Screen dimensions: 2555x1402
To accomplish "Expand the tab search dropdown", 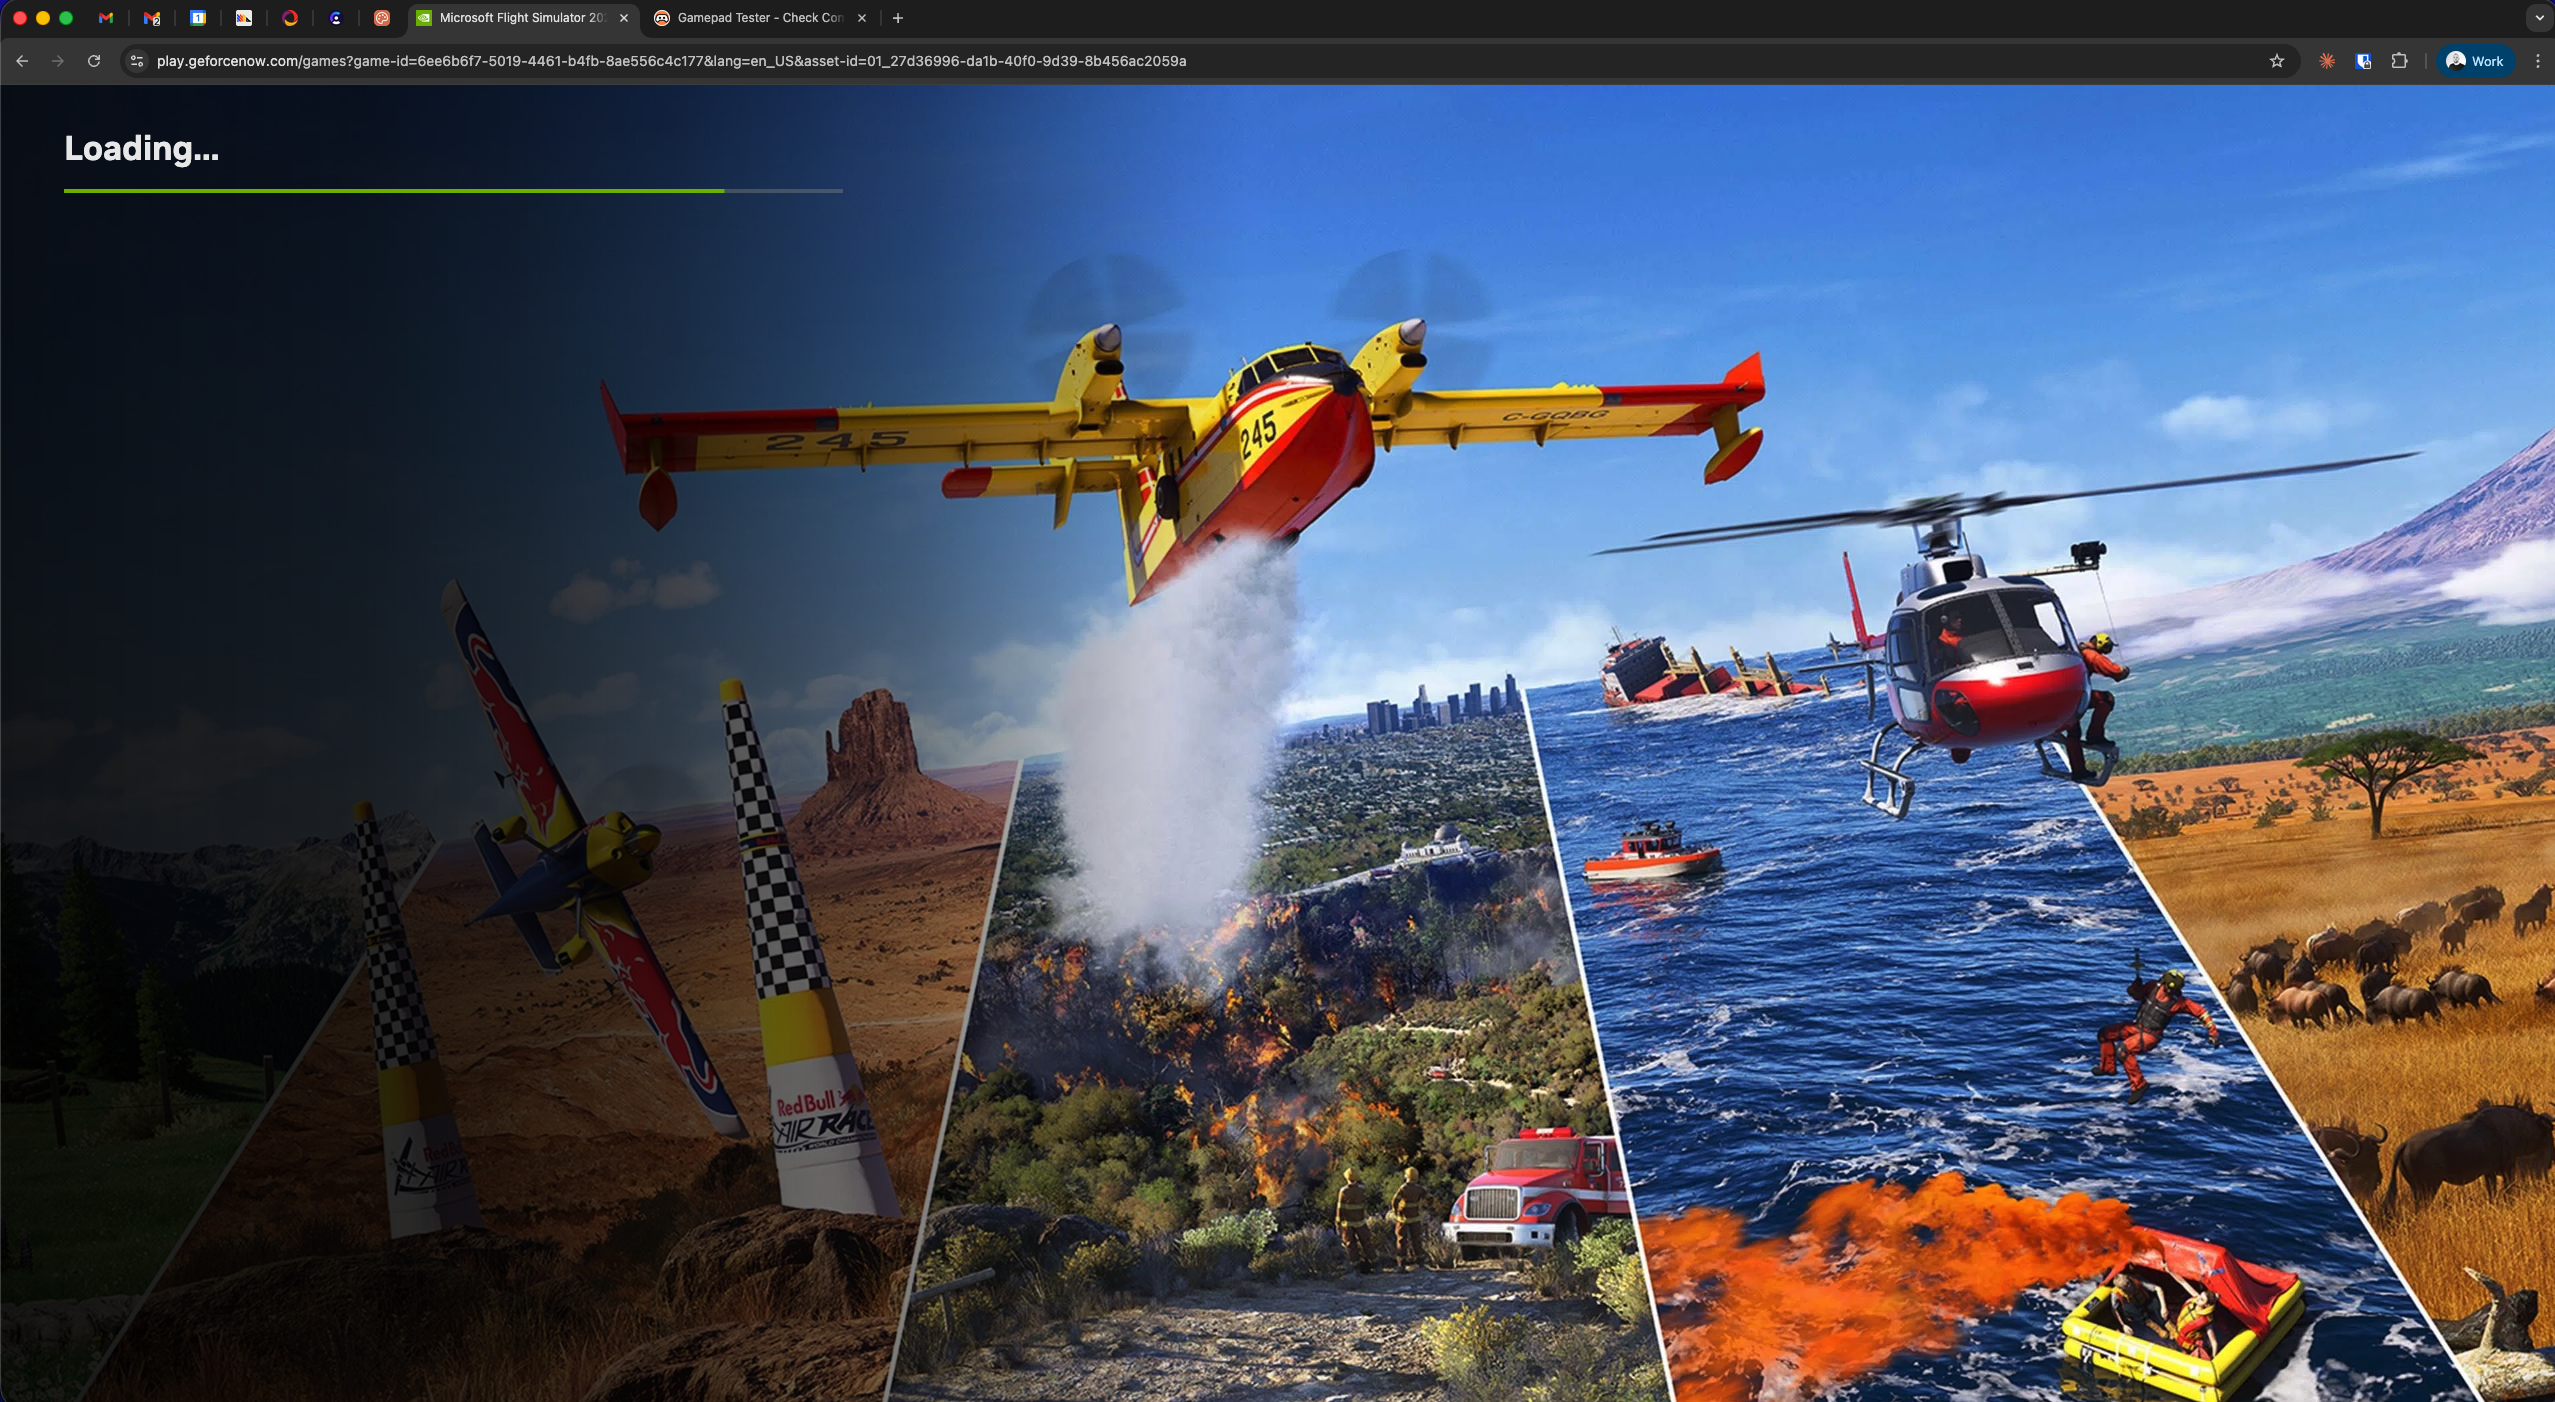I will (x=2539, y=18).
